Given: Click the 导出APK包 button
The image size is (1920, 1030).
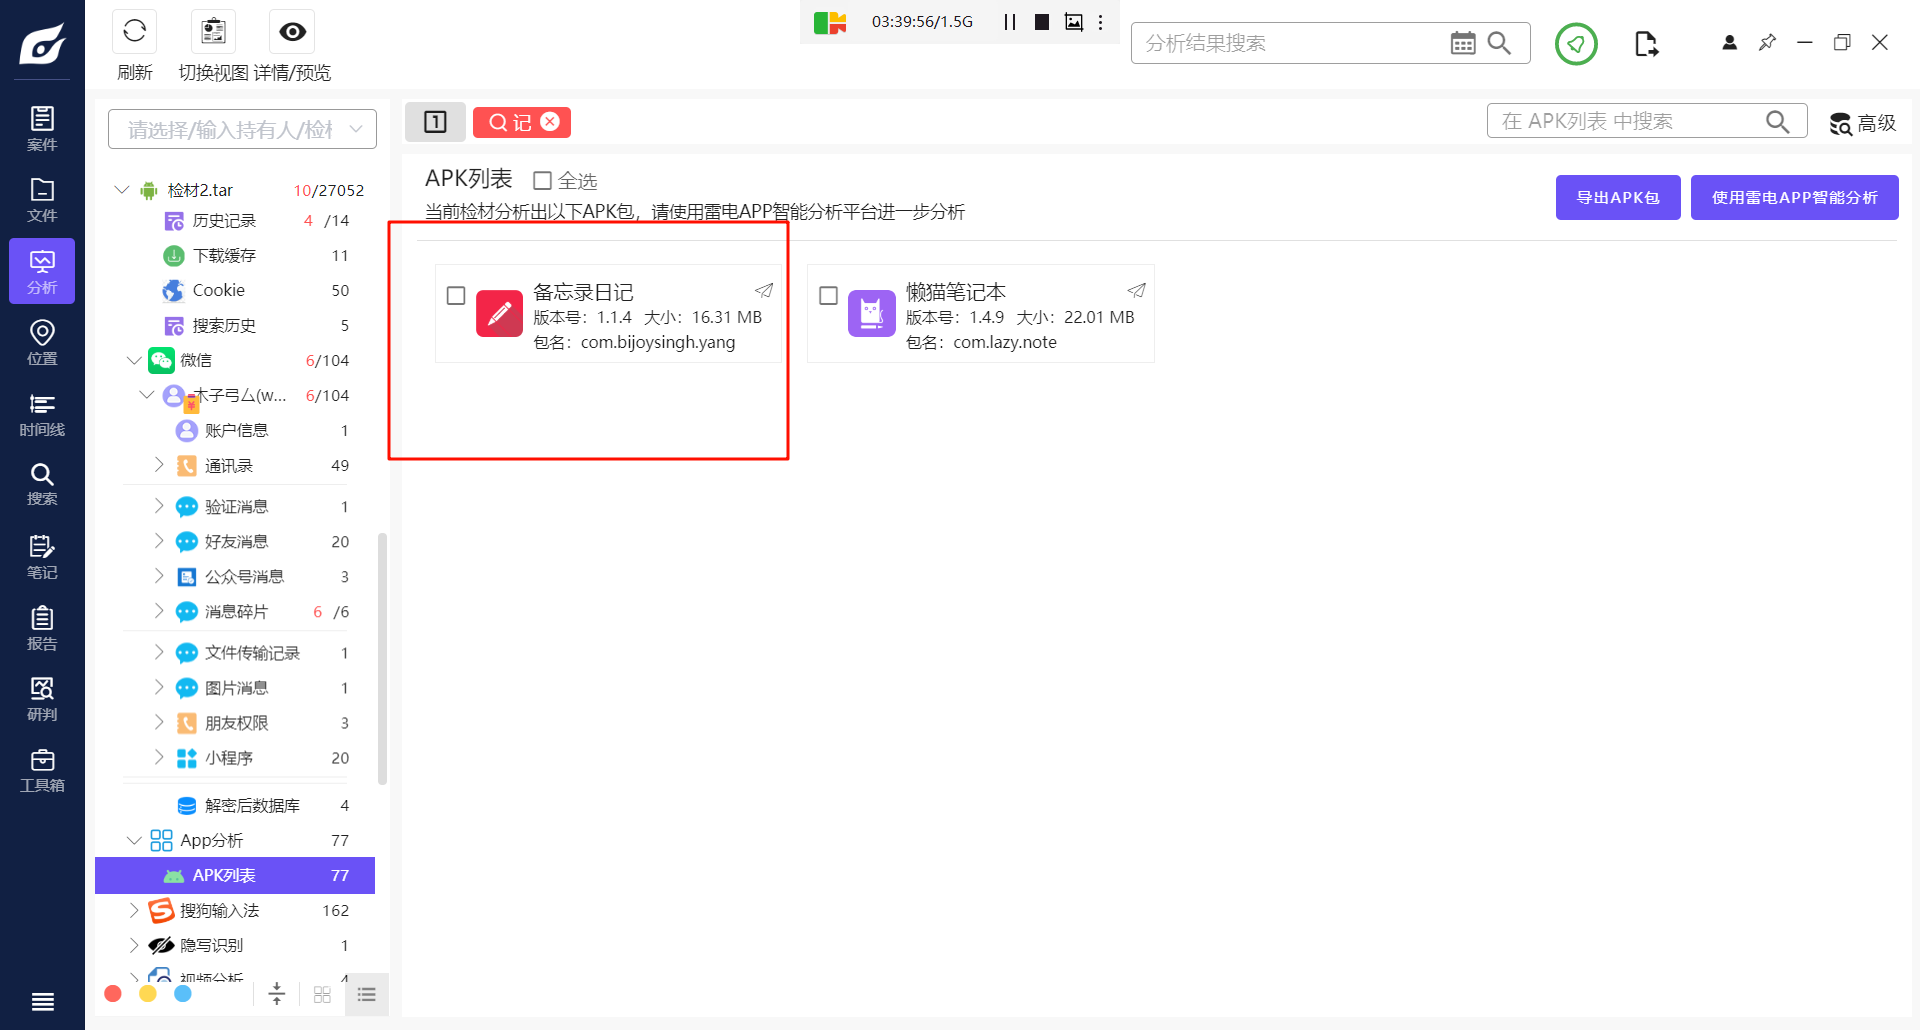Looking at the screenshot, I should (x=1617, y=198).
